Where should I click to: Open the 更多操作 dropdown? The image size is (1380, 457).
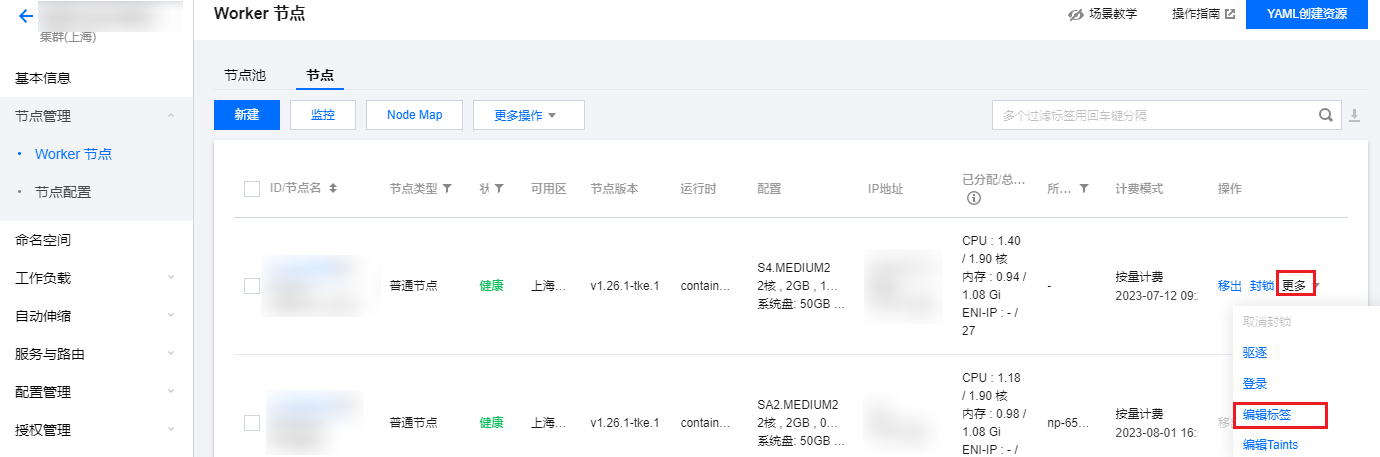coord(528,115)
